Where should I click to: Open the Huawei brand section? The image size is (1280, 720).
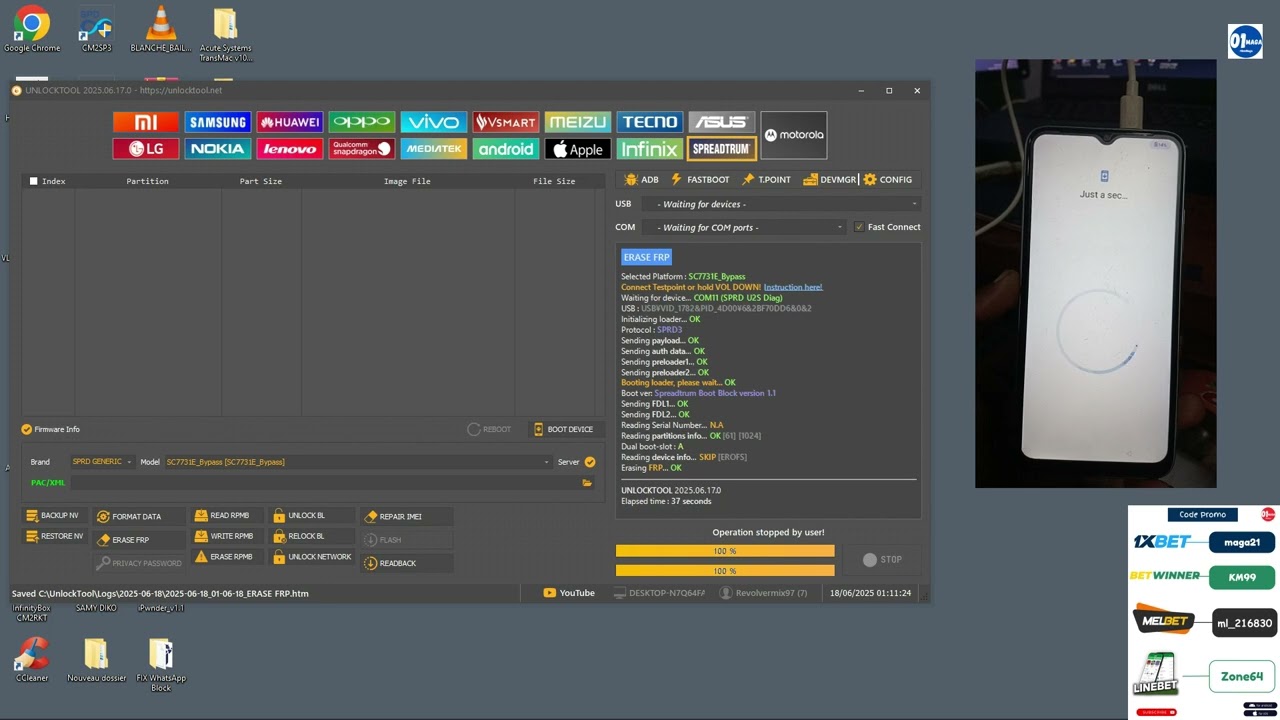[x=290, y=122]
